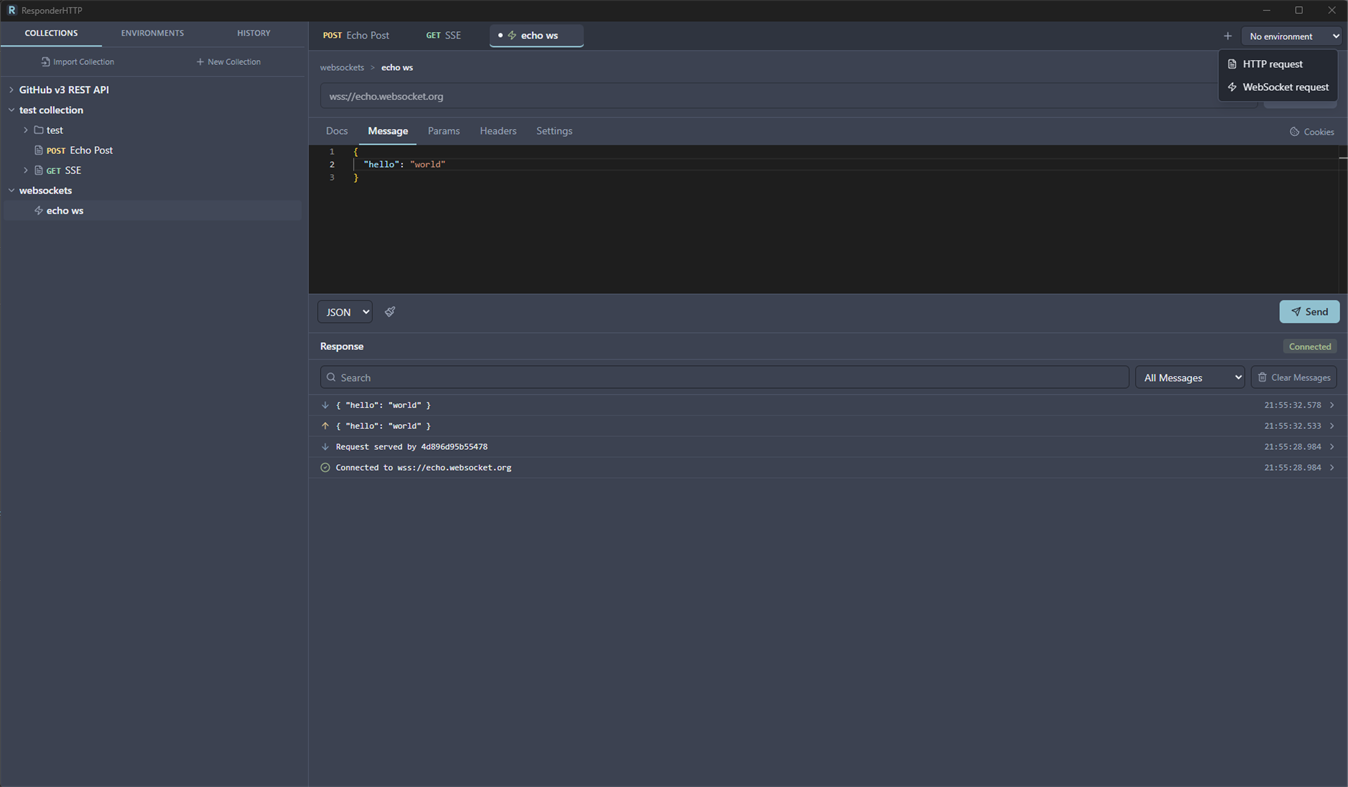1348x787 pixels.
Task: Select the GET SSE request tab
Action: [x=443, y=36]
